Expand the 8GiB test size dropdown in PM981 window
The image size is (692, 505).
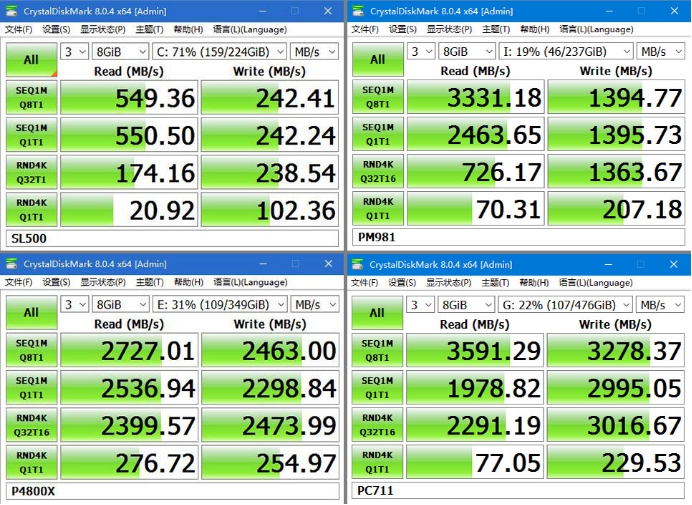(x=468, y=51)
